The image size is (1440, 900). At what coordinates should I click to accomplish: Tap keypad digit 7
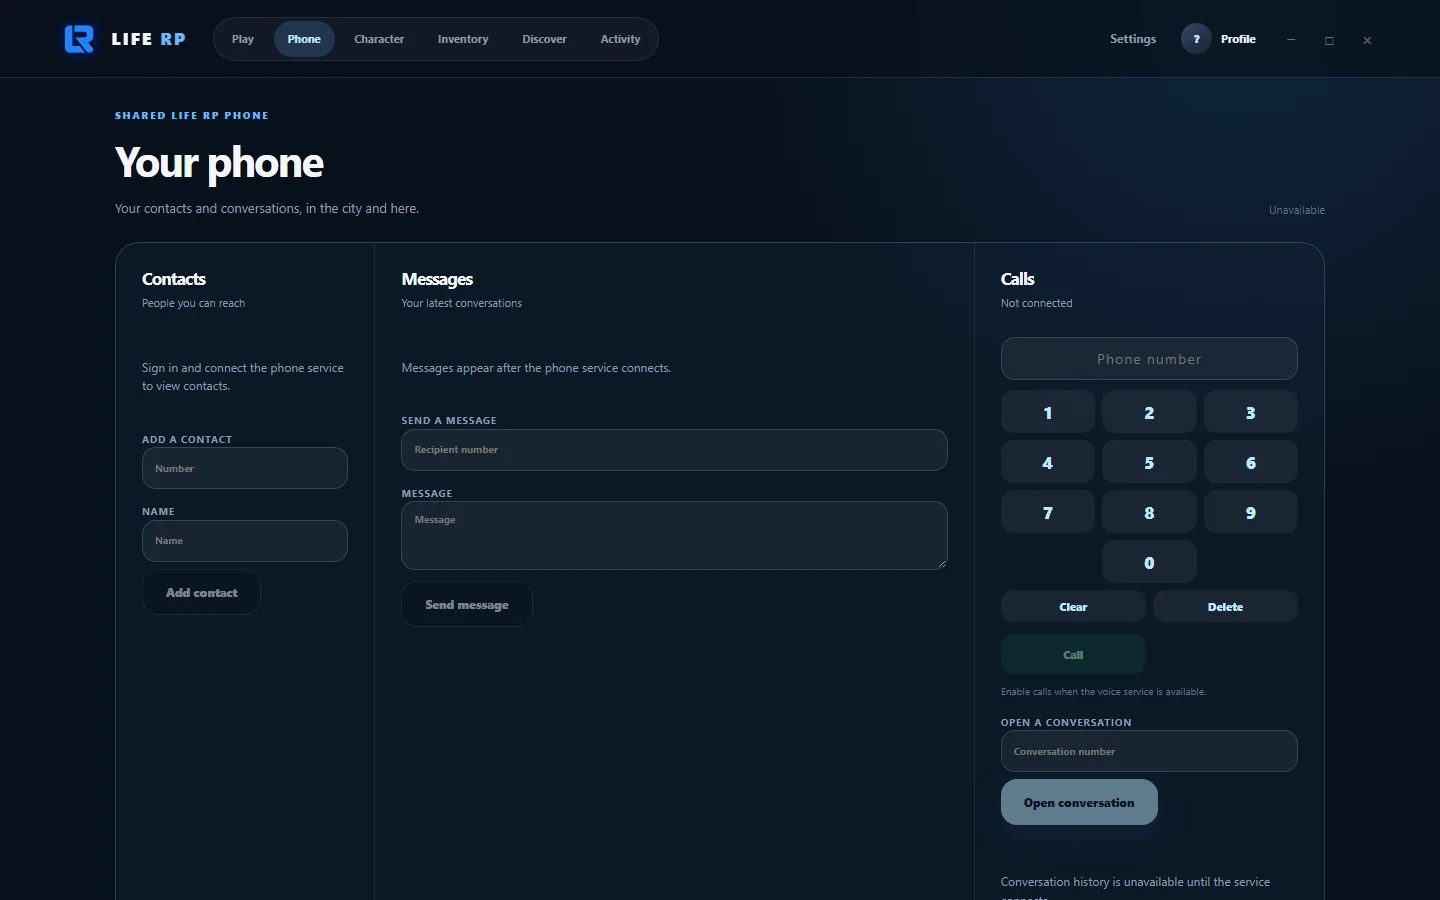tap(1048, 512)
